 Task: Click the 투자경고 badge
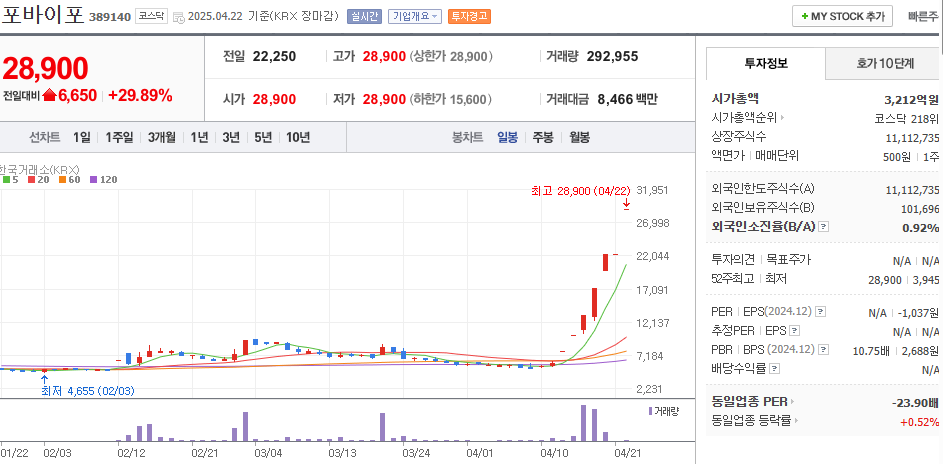469,16
